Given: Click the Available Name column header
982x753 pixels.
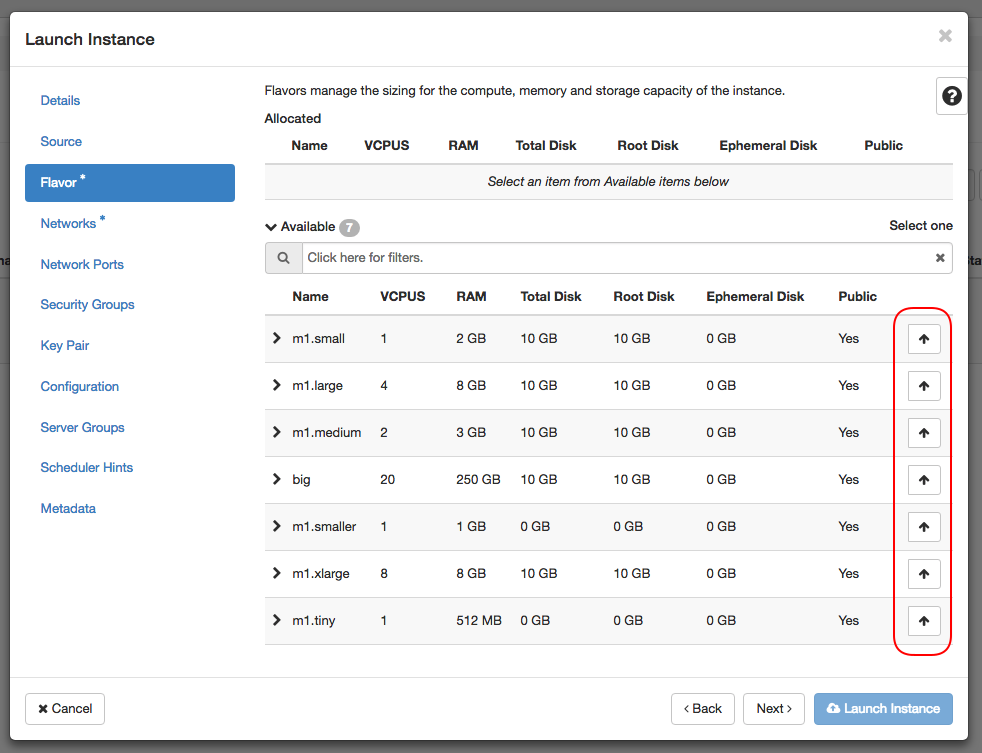Looking at the screenshot, I should 310,296.
